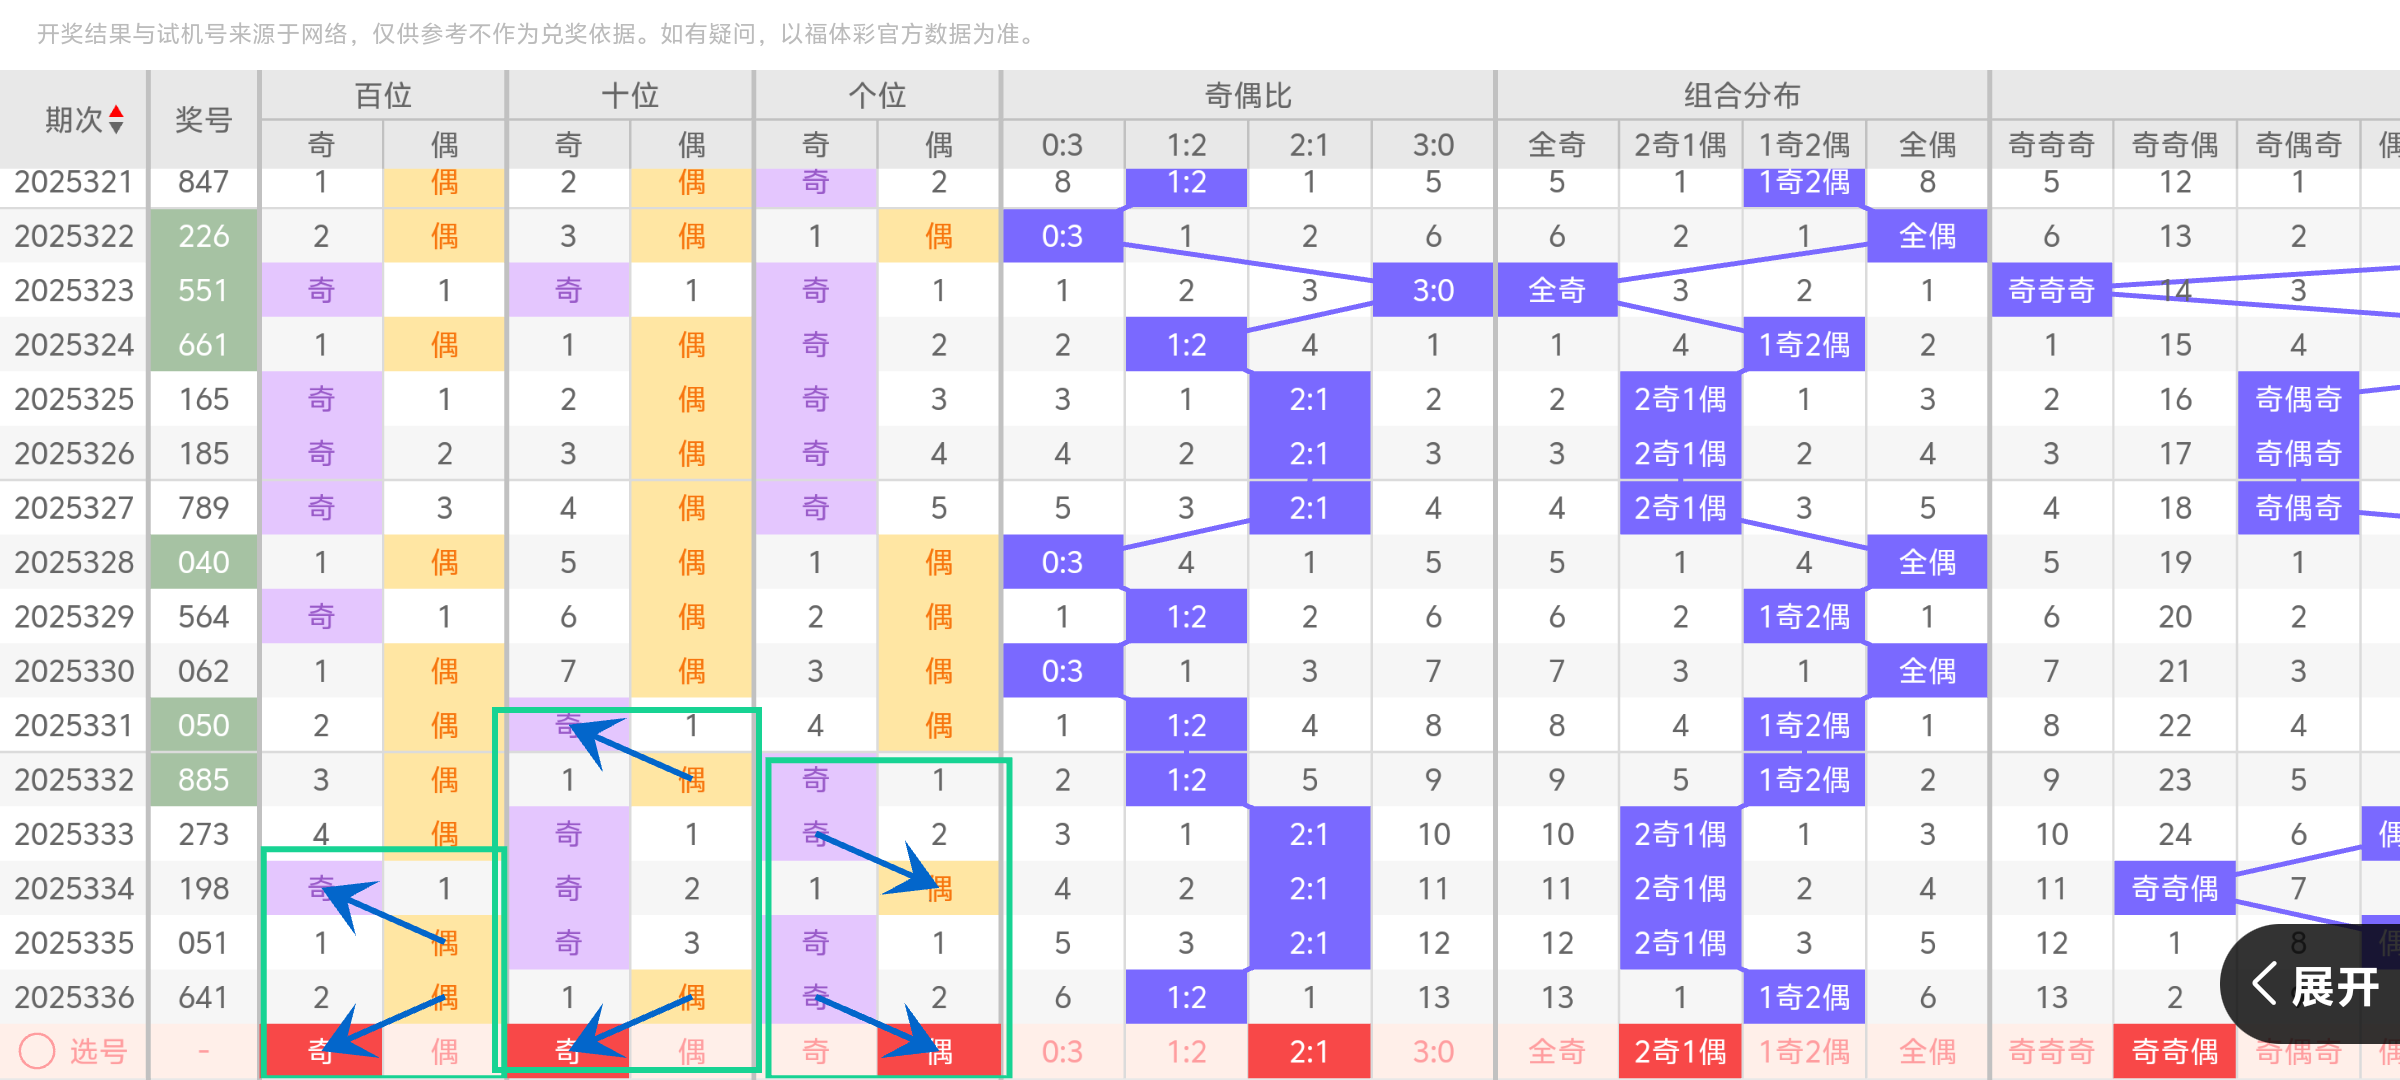Image resolution: width=2400 pixels, height=1080 pixels.
Task: Toggle 奇奇奇 in the bottom selection row
Action: [x=2051, y=1051]
